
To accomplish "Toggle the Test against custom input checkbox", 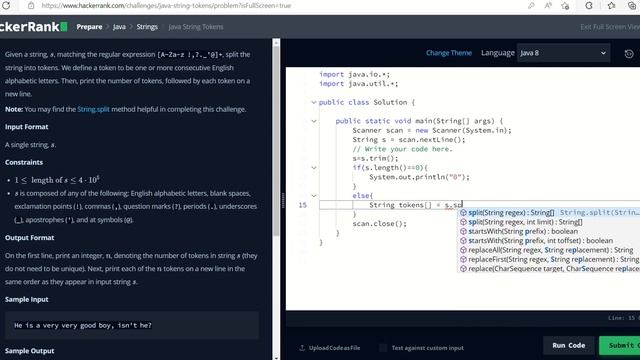I will pyautogui.click(x=383, y=348).
